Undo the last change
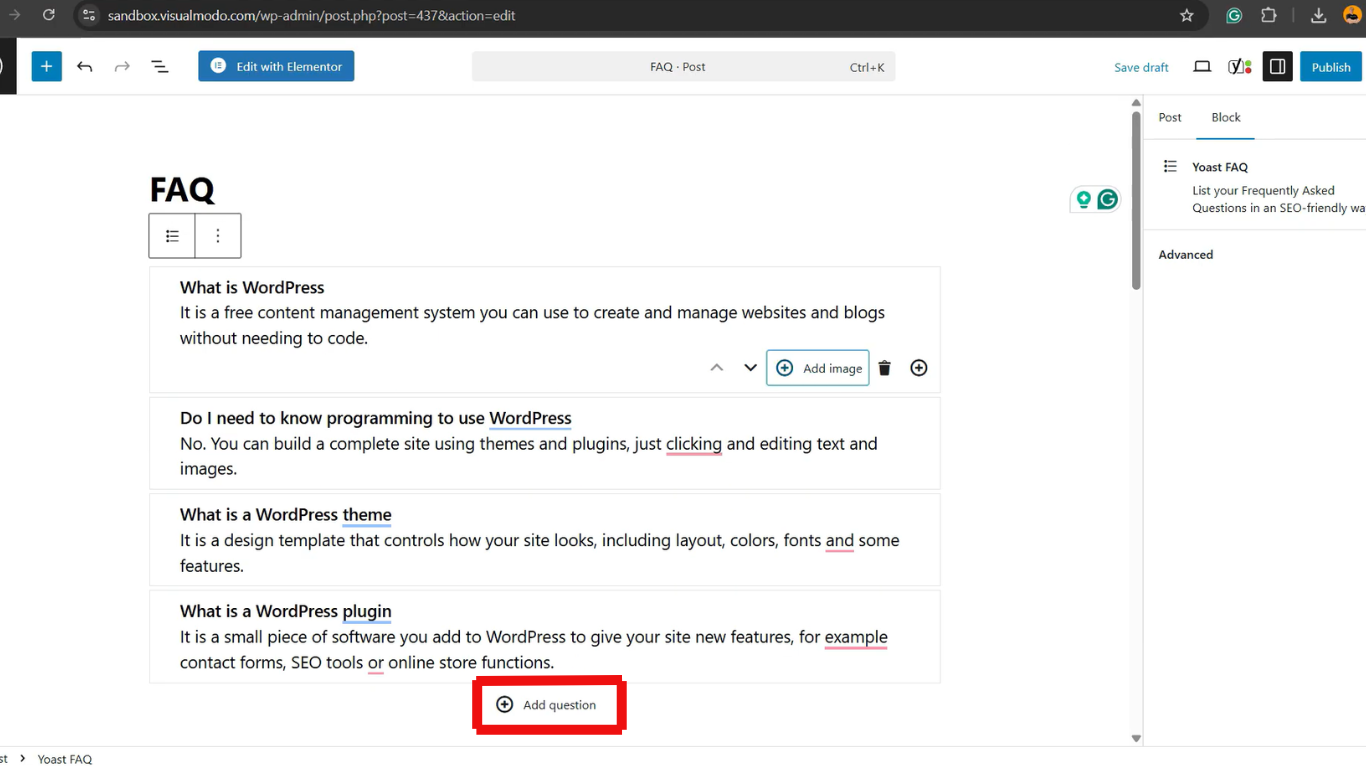The height and width of the screenshot is (768, 1366). [x=85, y=67]
